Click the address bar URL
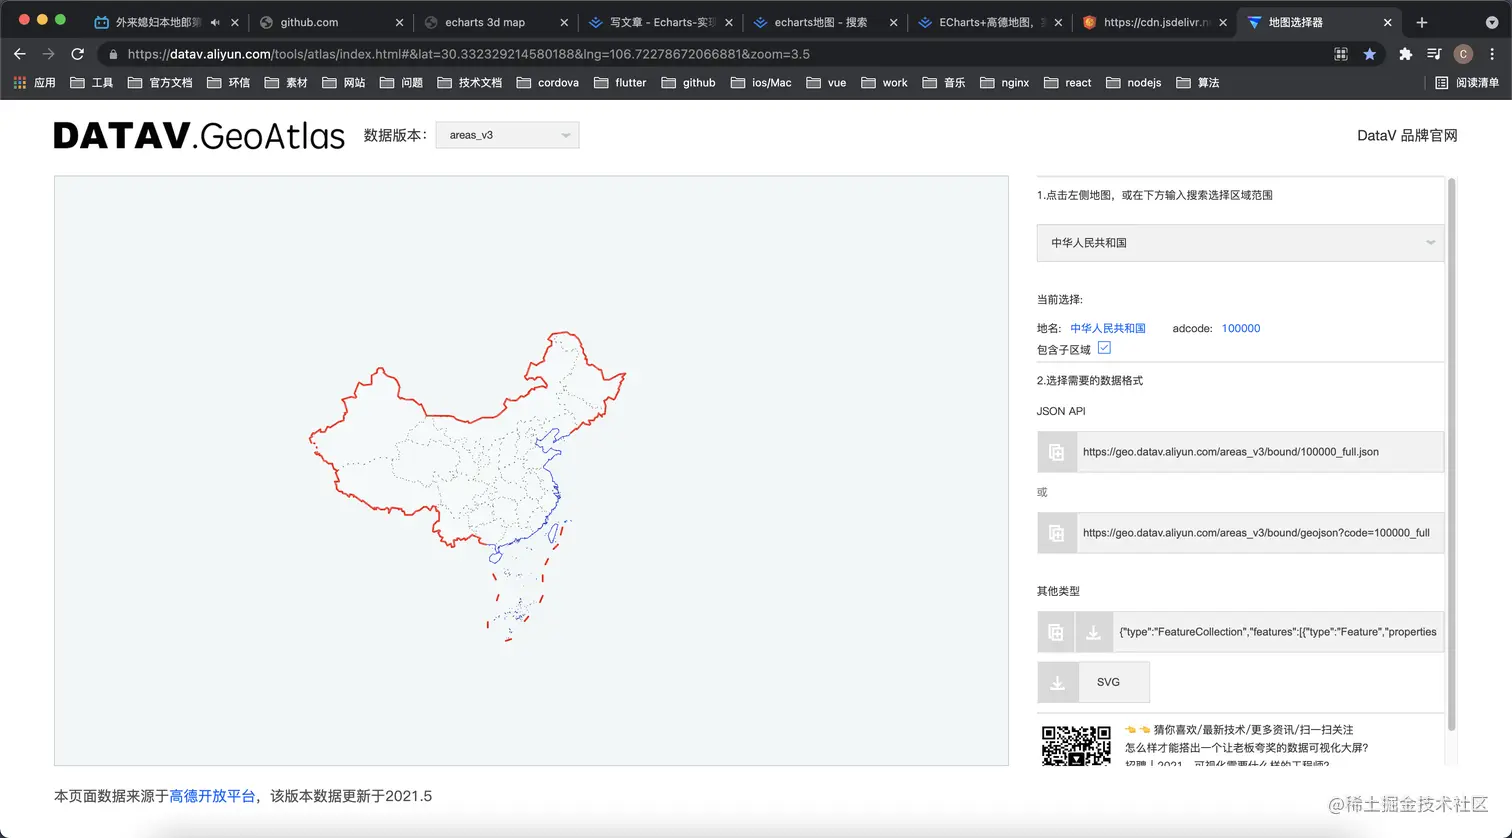The image size is (1512, 838). 469,54
